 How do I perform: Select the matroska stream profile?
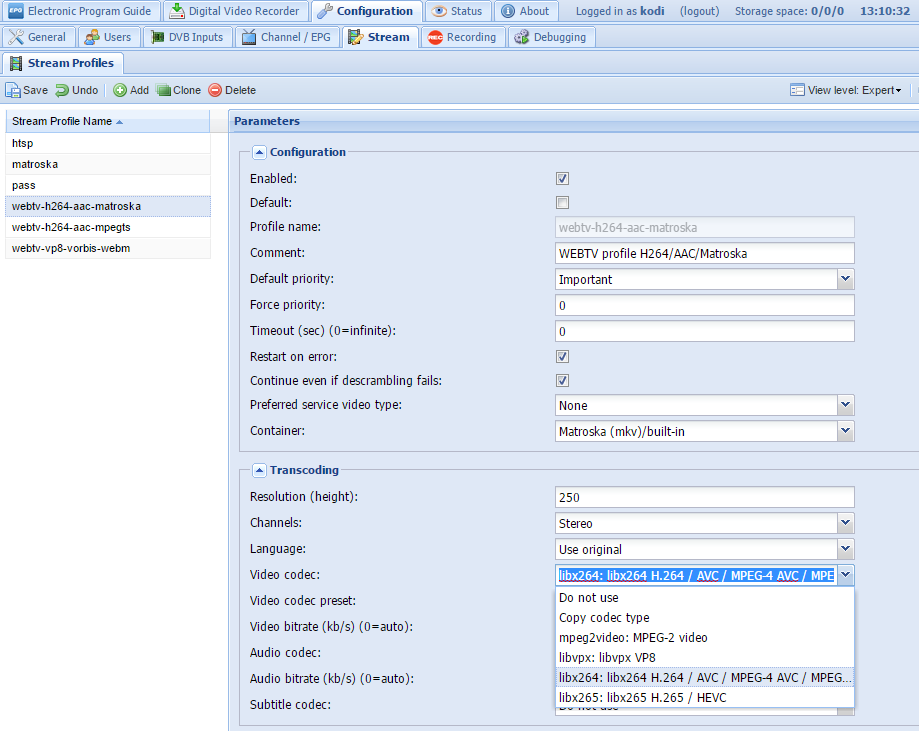108,164
